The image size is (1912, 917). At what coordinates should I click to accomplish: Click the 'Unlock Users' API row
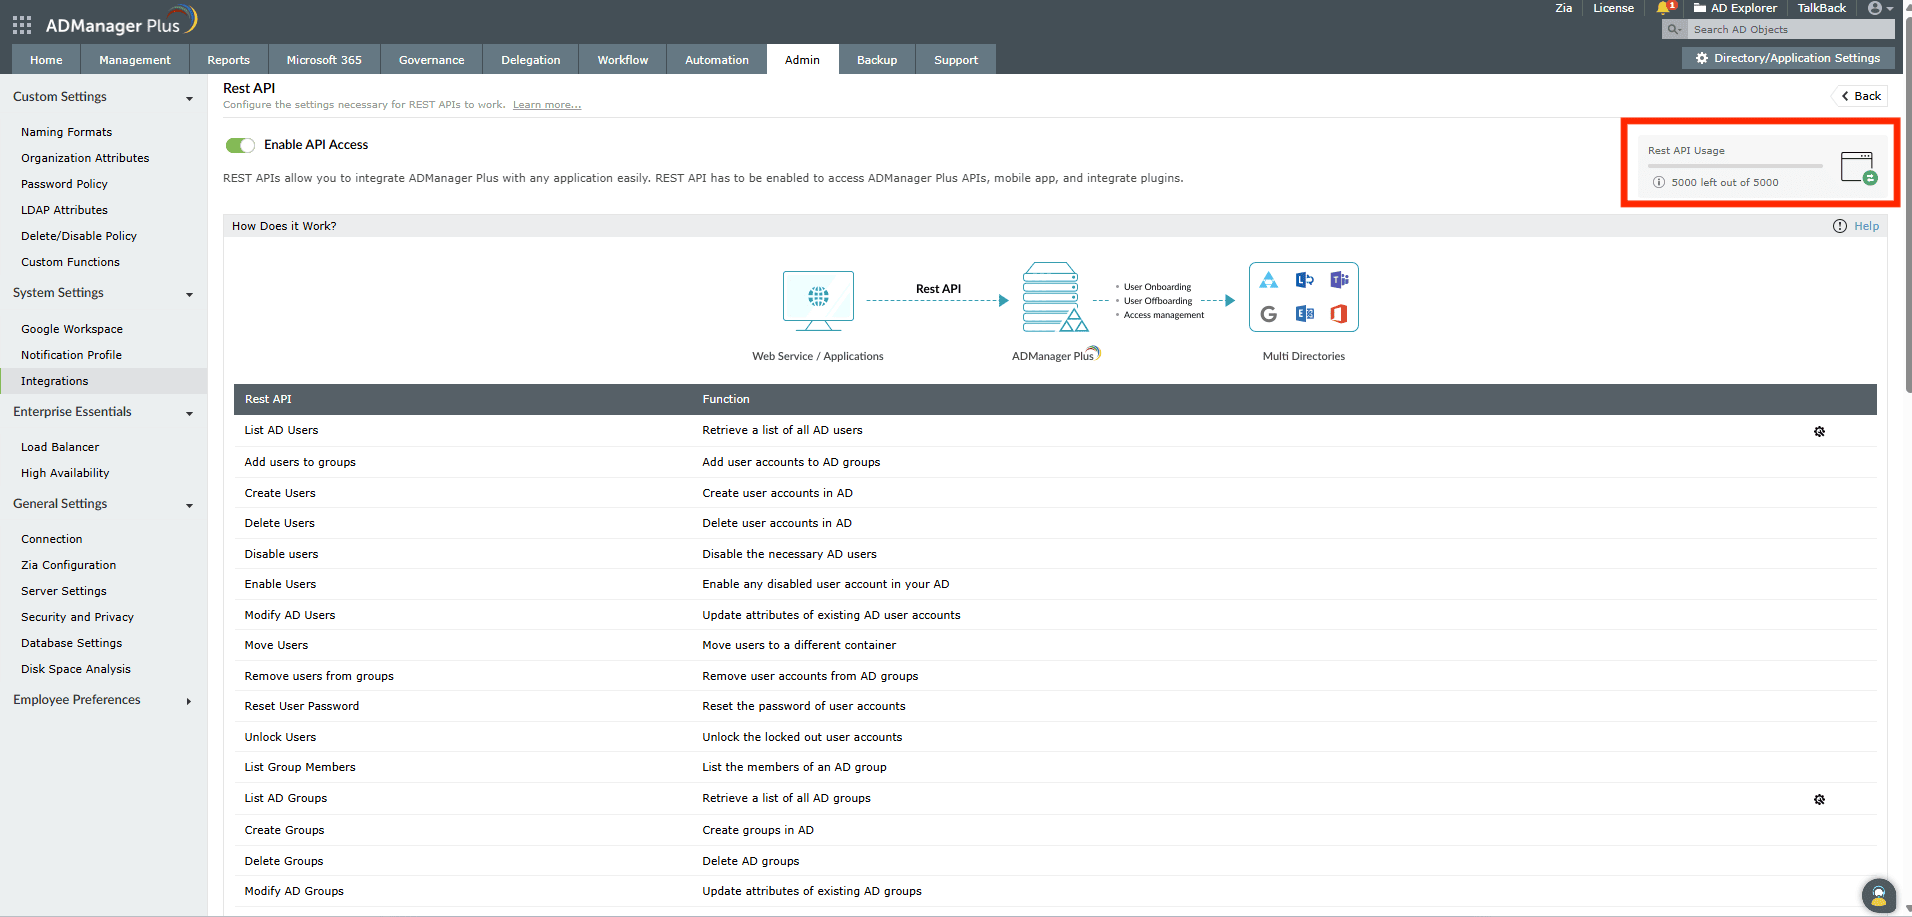(1055, 737)
